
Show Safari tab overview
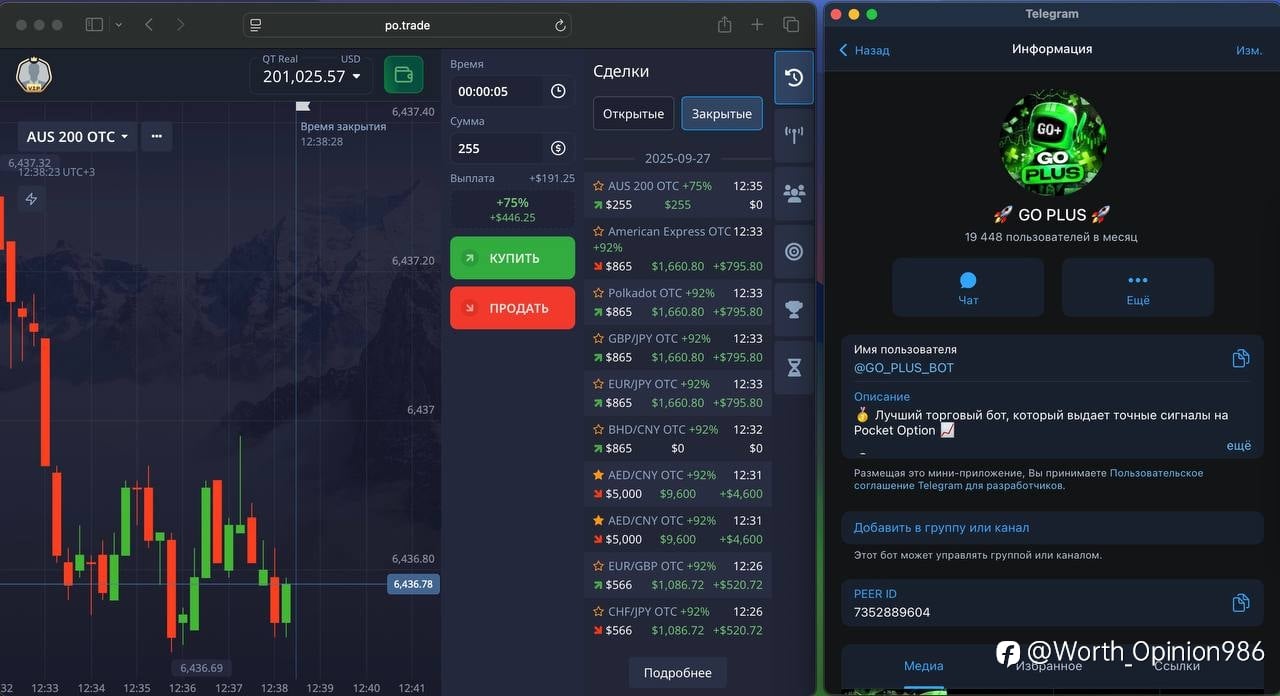point(791,25)
